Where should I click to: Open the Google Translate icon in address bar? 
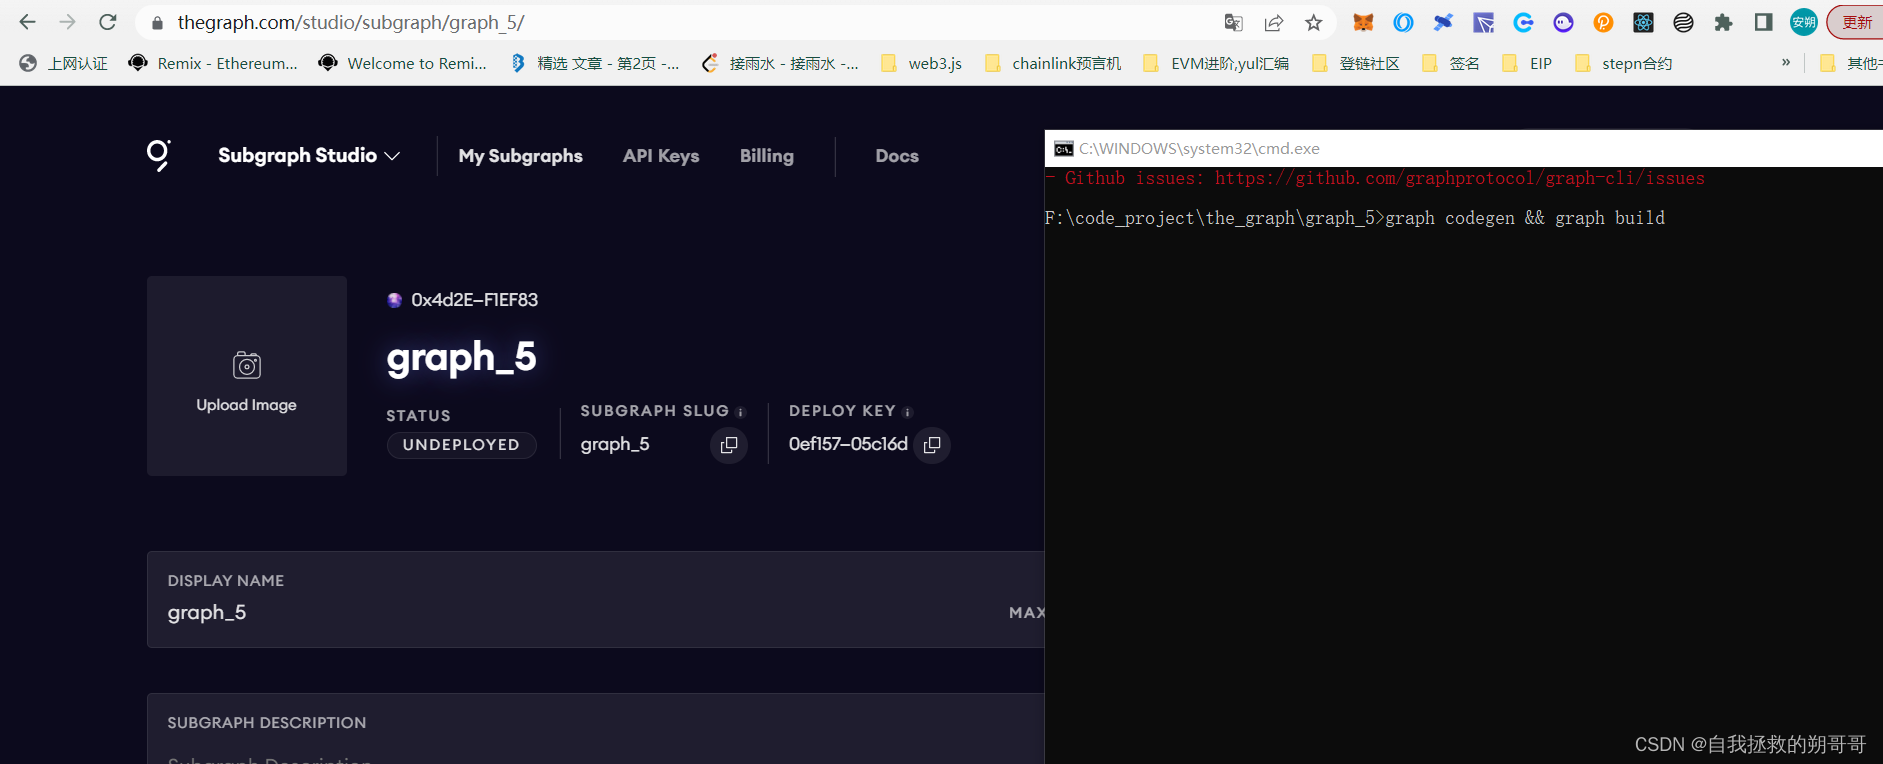(1234, 22)
